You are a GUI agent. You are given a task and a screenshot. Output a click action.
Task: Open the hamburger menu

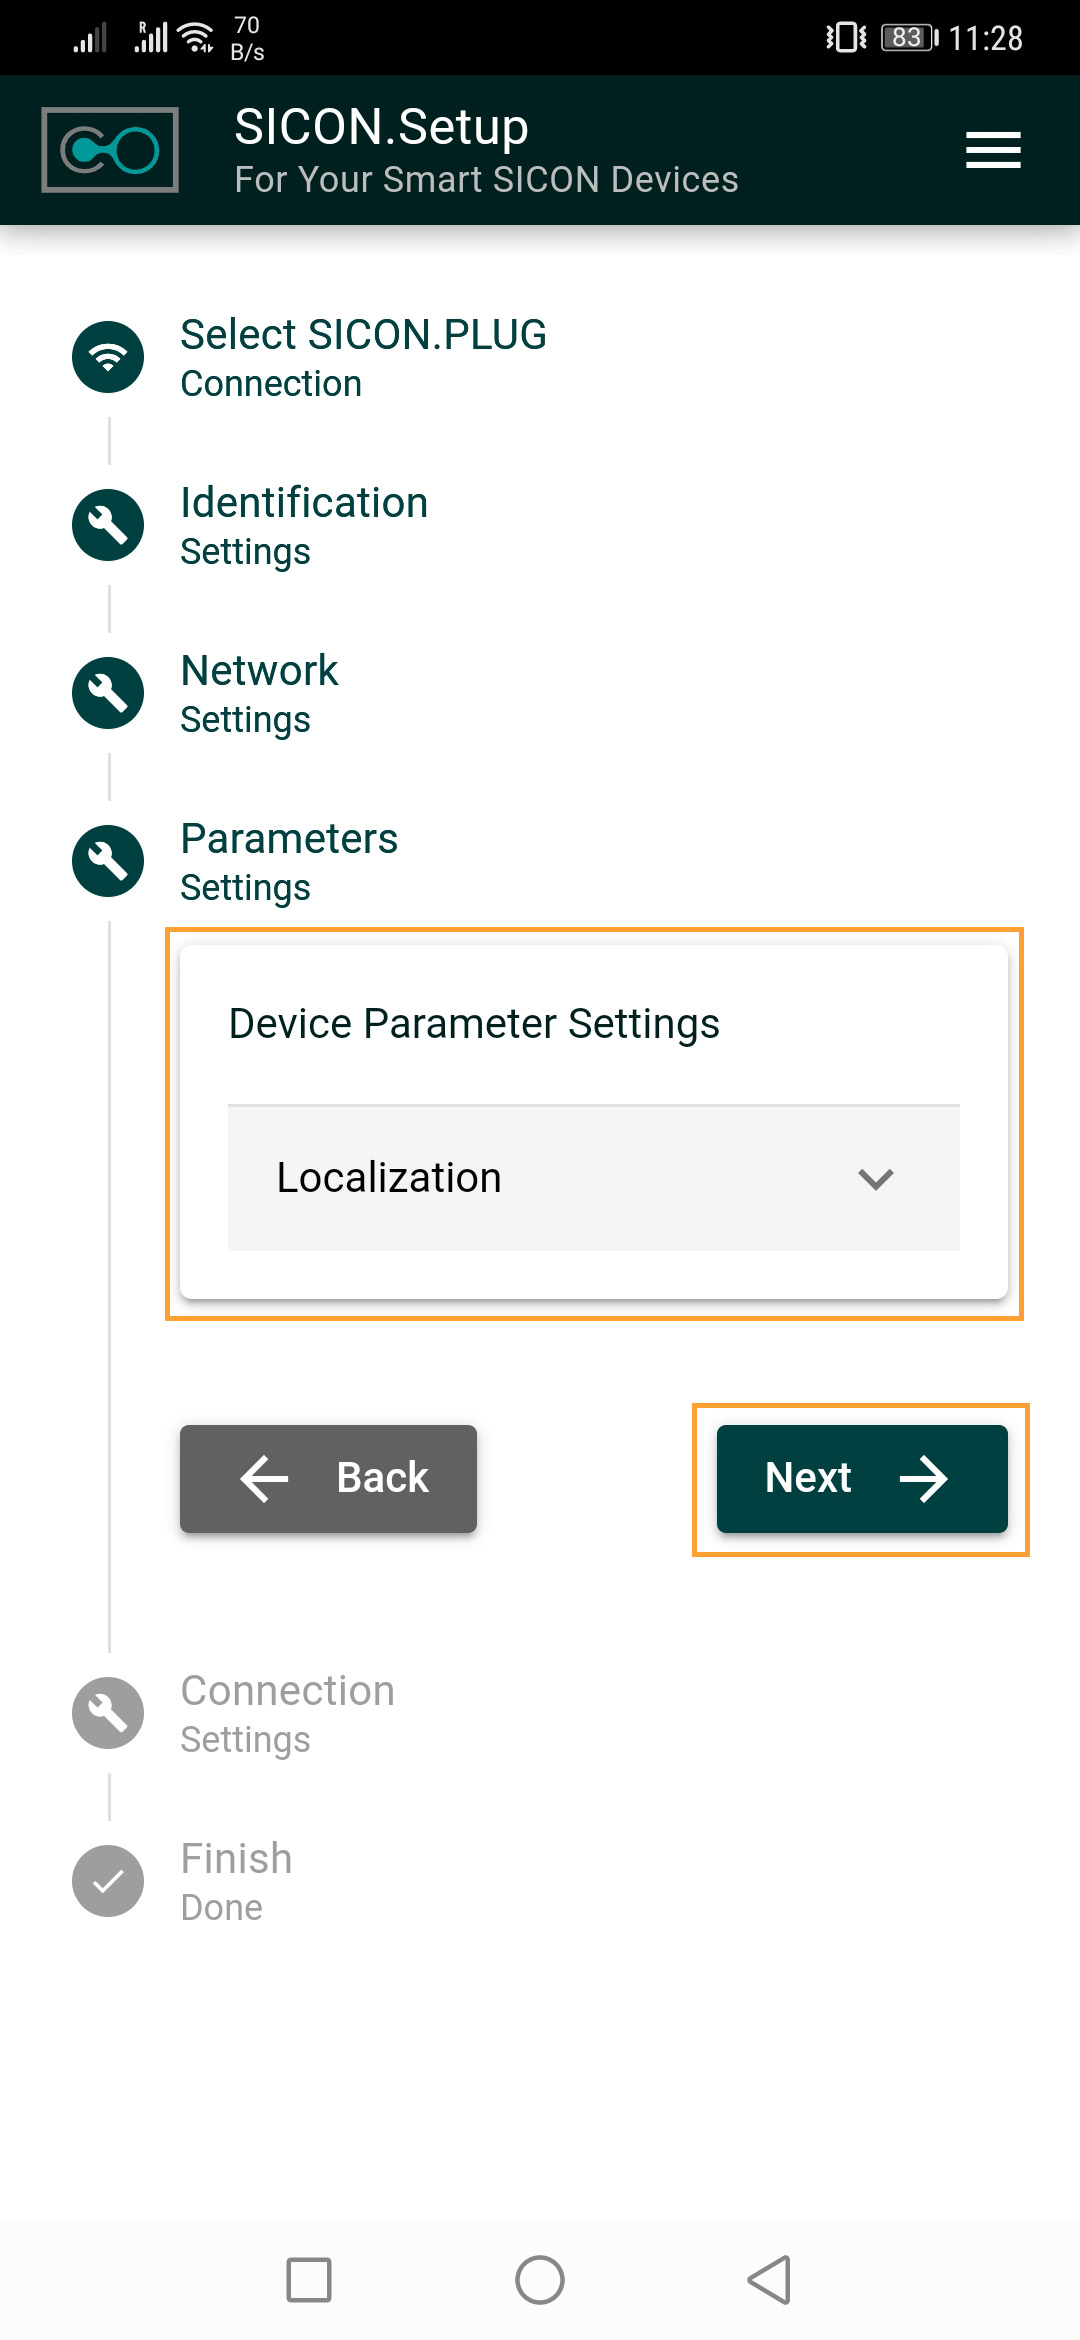click(x=992, y=150)
